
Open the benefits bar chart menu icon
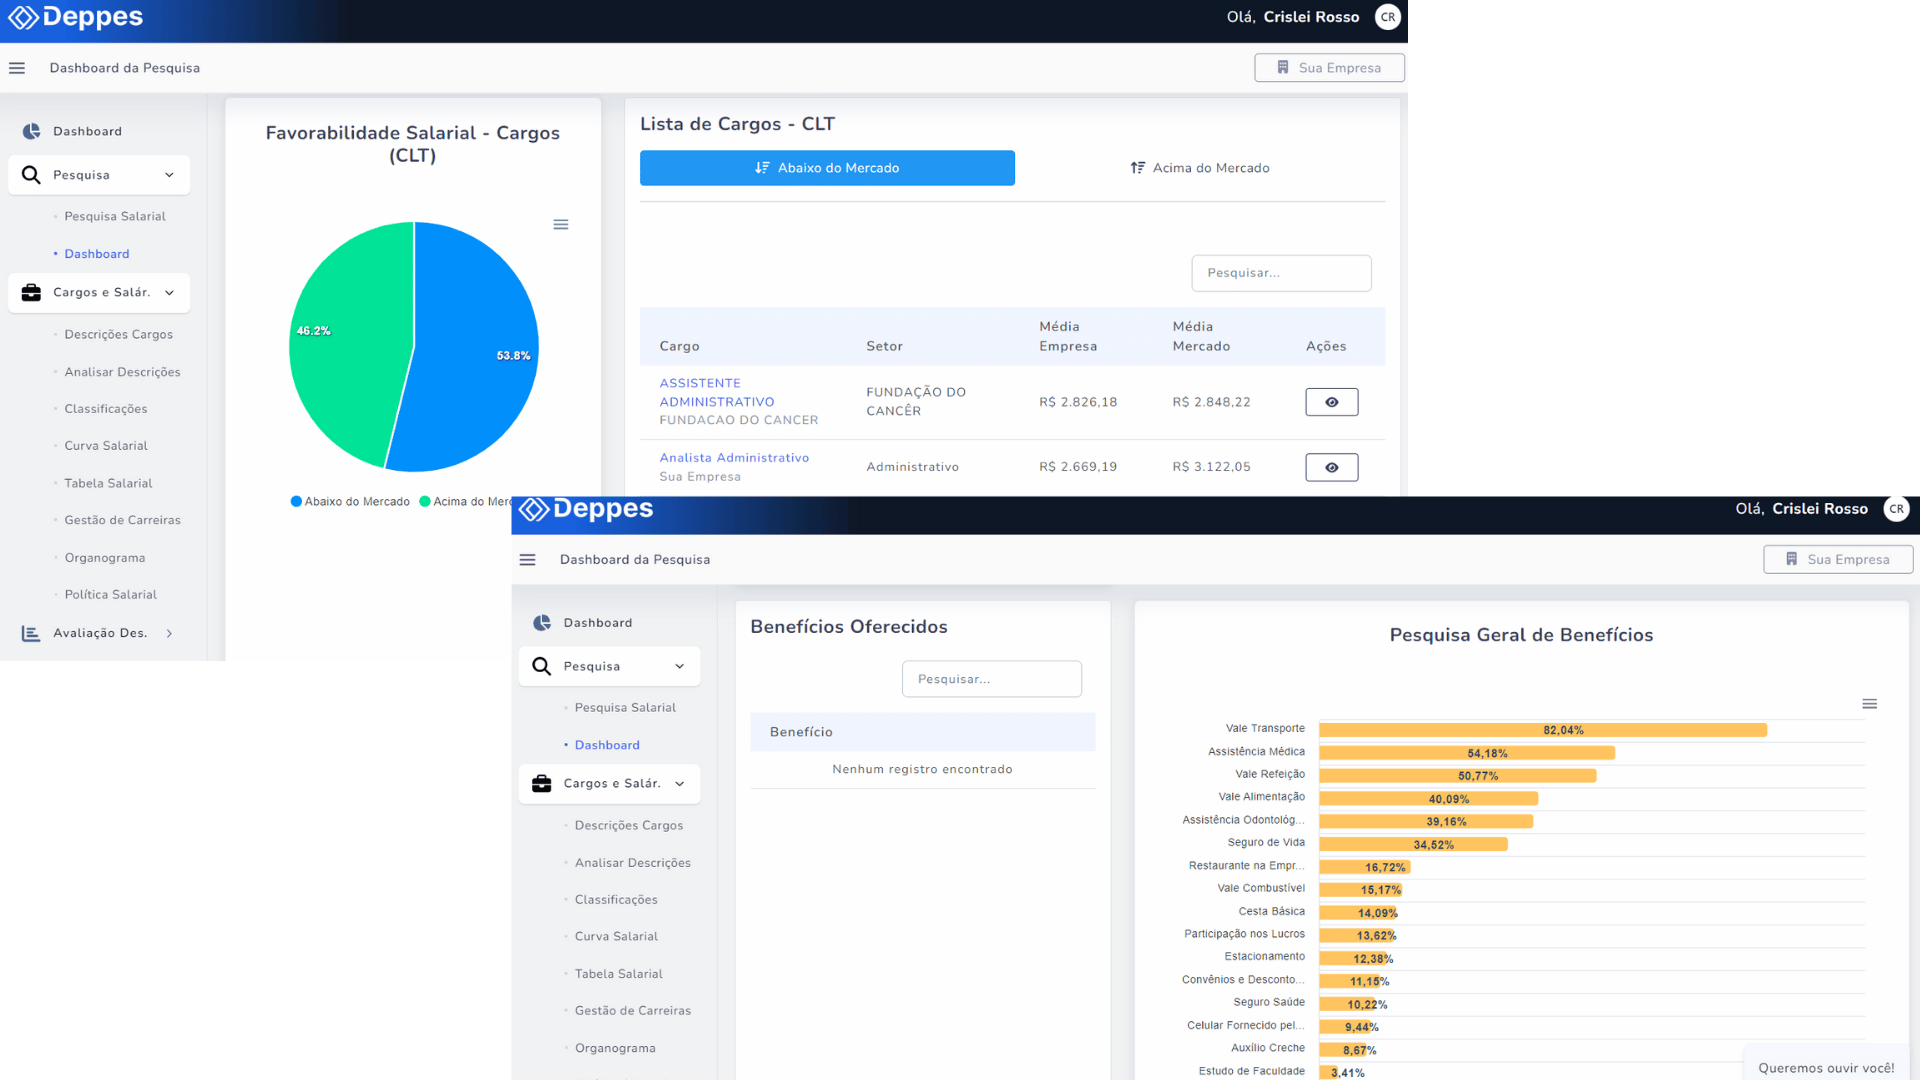point(1869,704)
